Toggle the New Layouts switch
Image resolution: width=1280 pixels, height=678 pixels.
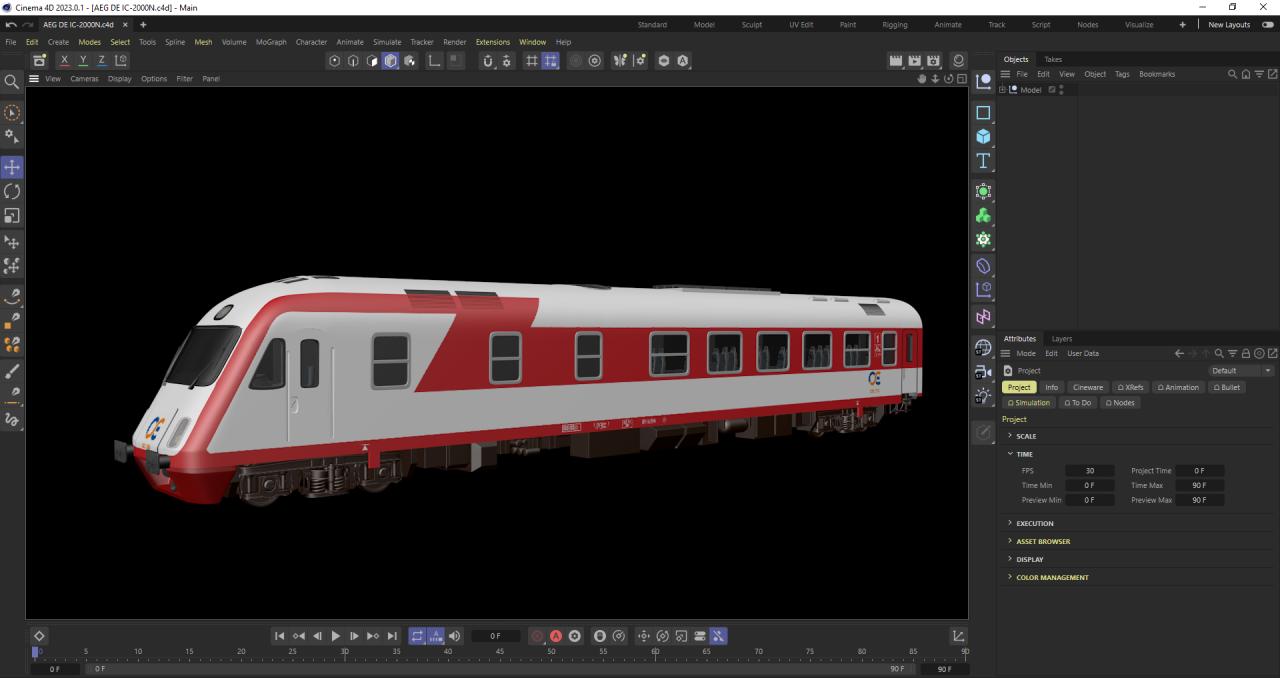tap(1269, 25)
